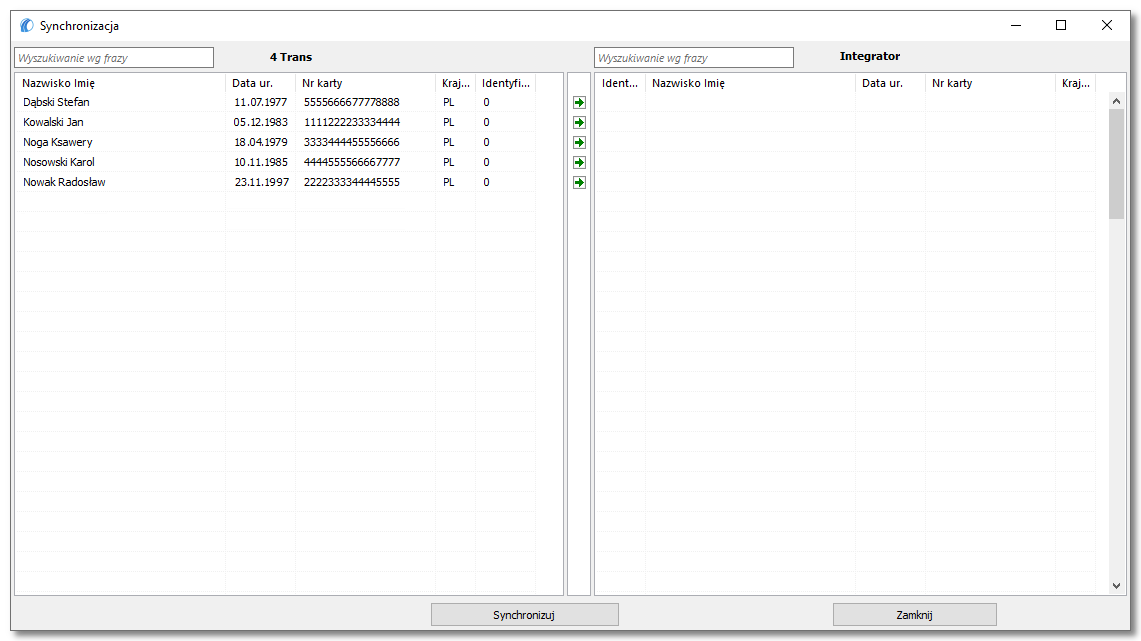Screen dimensions: 1141x641
Task: Sort 4 Trans list by Nazwisko Imię header
Action: 120,83
